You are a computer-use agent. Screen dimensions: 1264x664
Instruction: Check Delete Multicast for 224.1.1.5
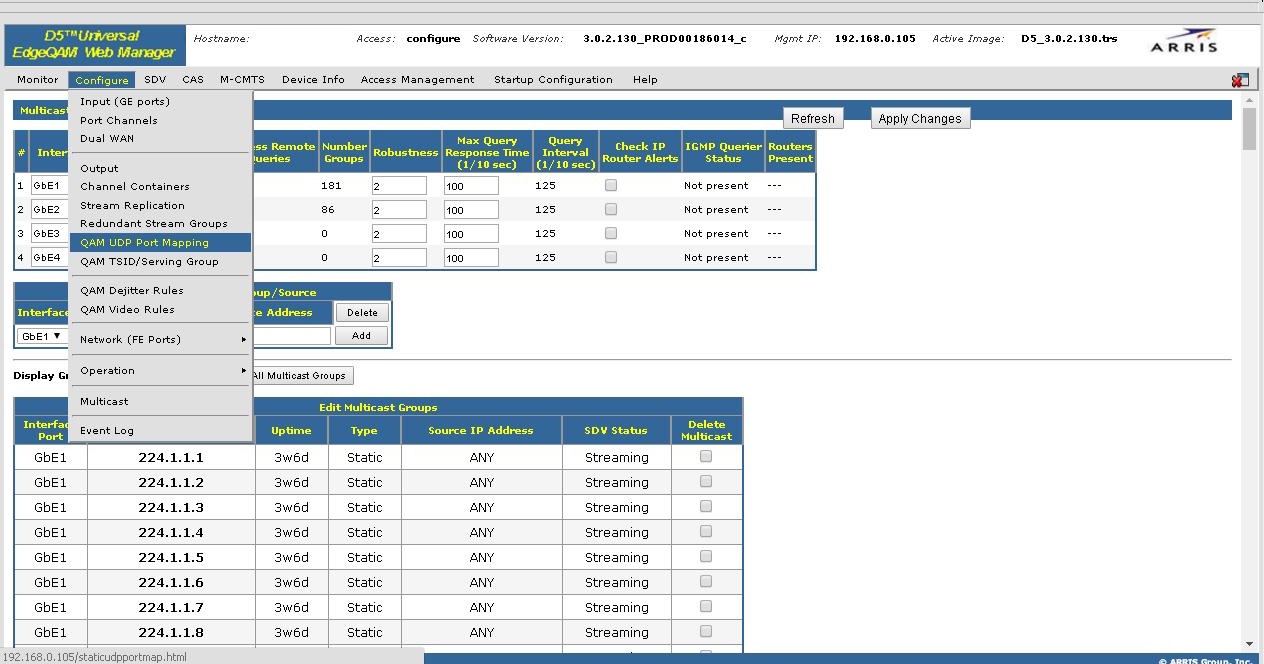[x=706, y=556]
